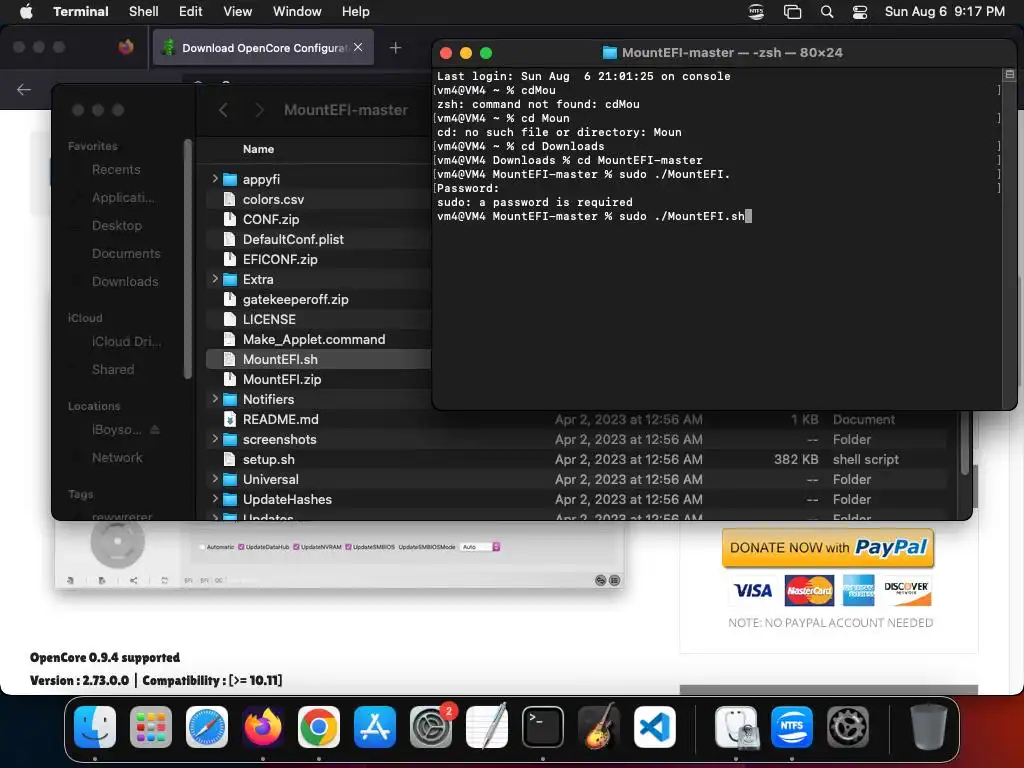
Task: Go back in the Finder window
Action: (x=223, y=110)
